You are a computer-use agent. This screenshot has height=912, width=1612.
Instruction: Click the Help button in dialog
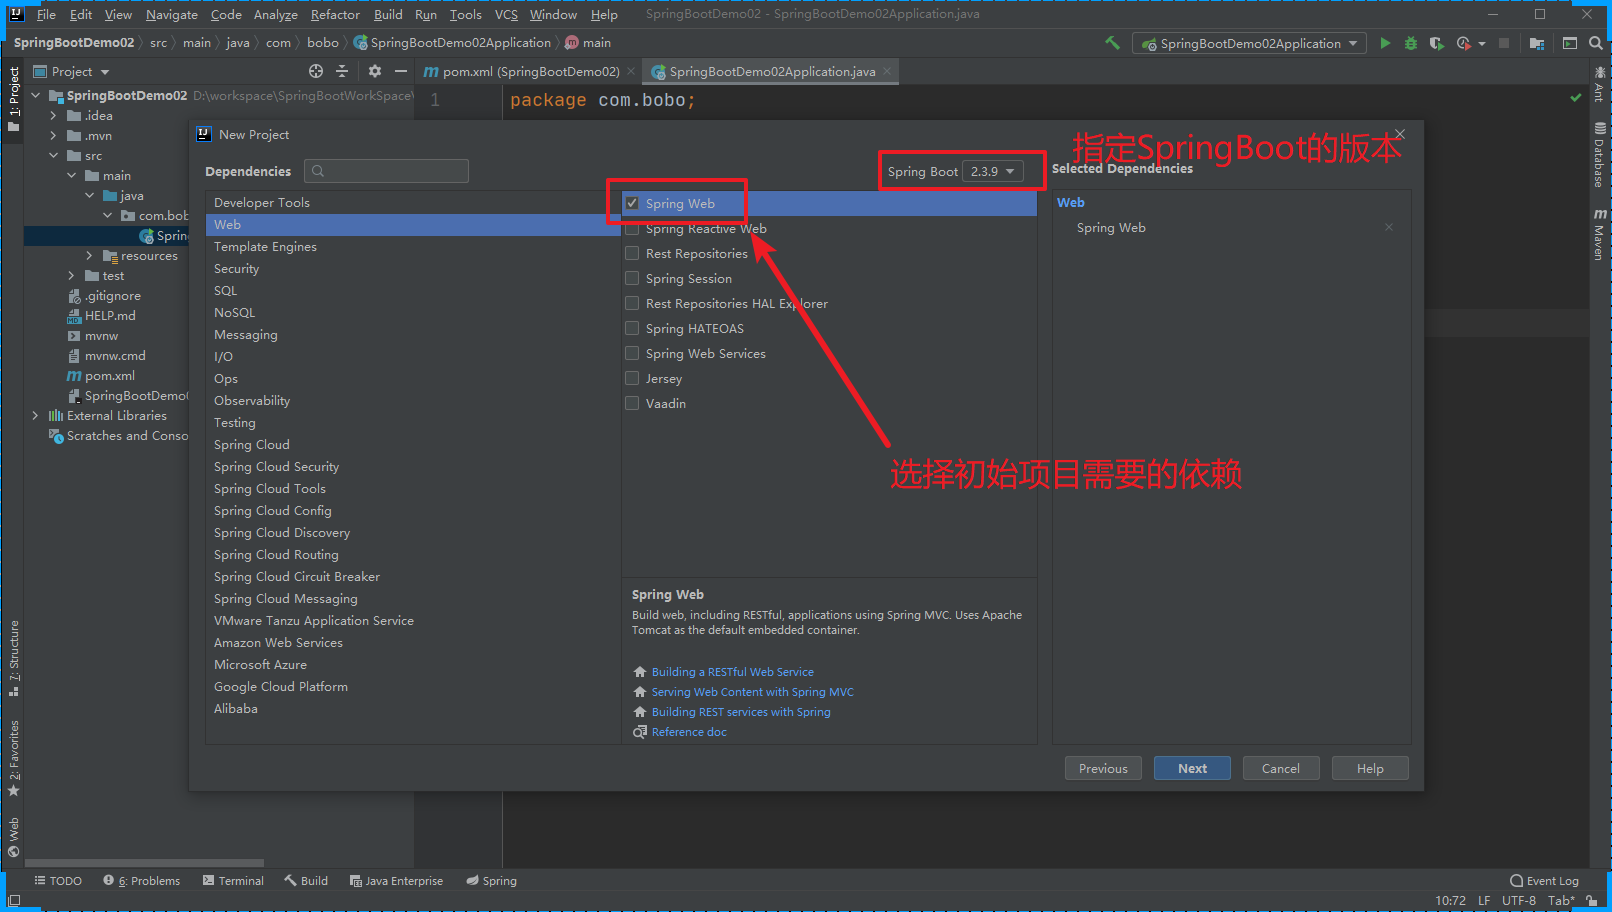point(1370,768)
